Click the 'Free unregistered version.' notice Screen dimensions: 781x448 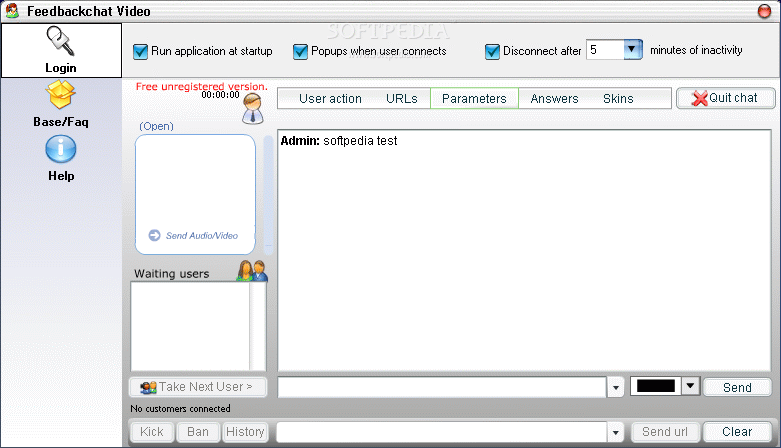[202, 87]
